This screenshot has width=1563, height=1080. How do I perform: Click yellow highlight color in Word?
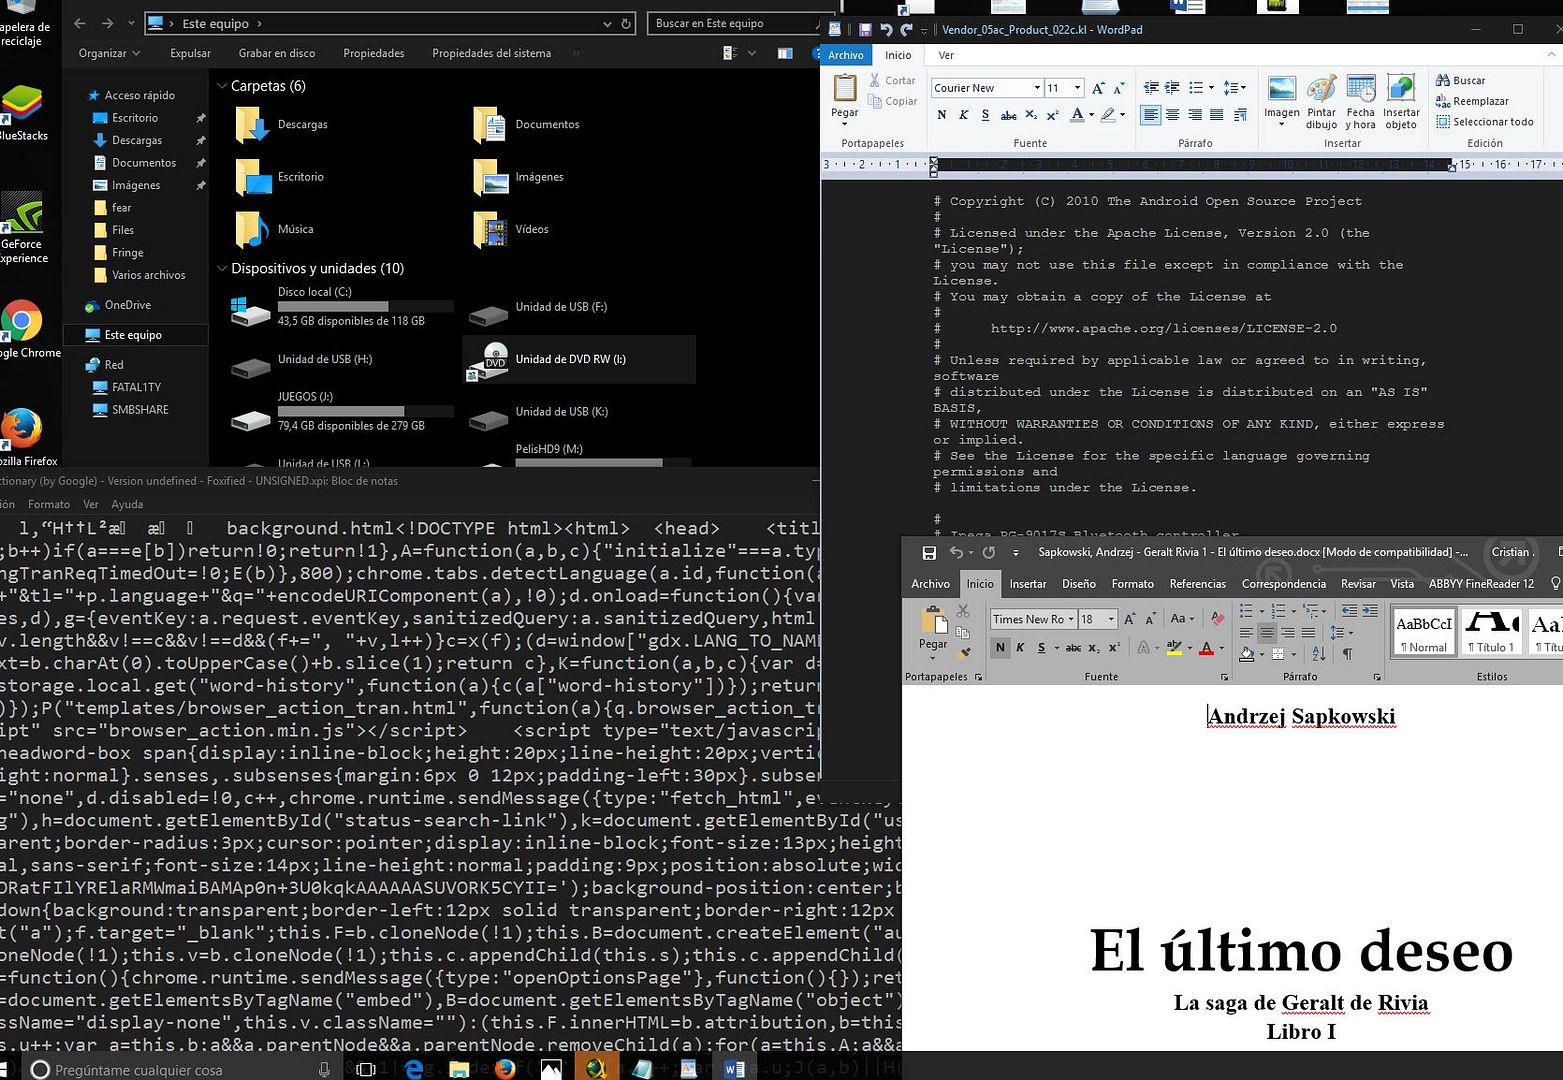(1174, 648)
